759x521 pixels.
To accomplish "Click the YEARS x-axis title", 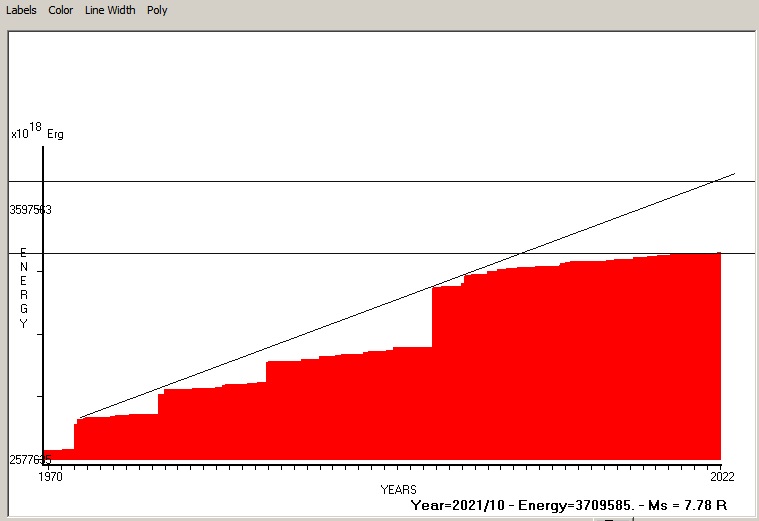I will [398, 489].
